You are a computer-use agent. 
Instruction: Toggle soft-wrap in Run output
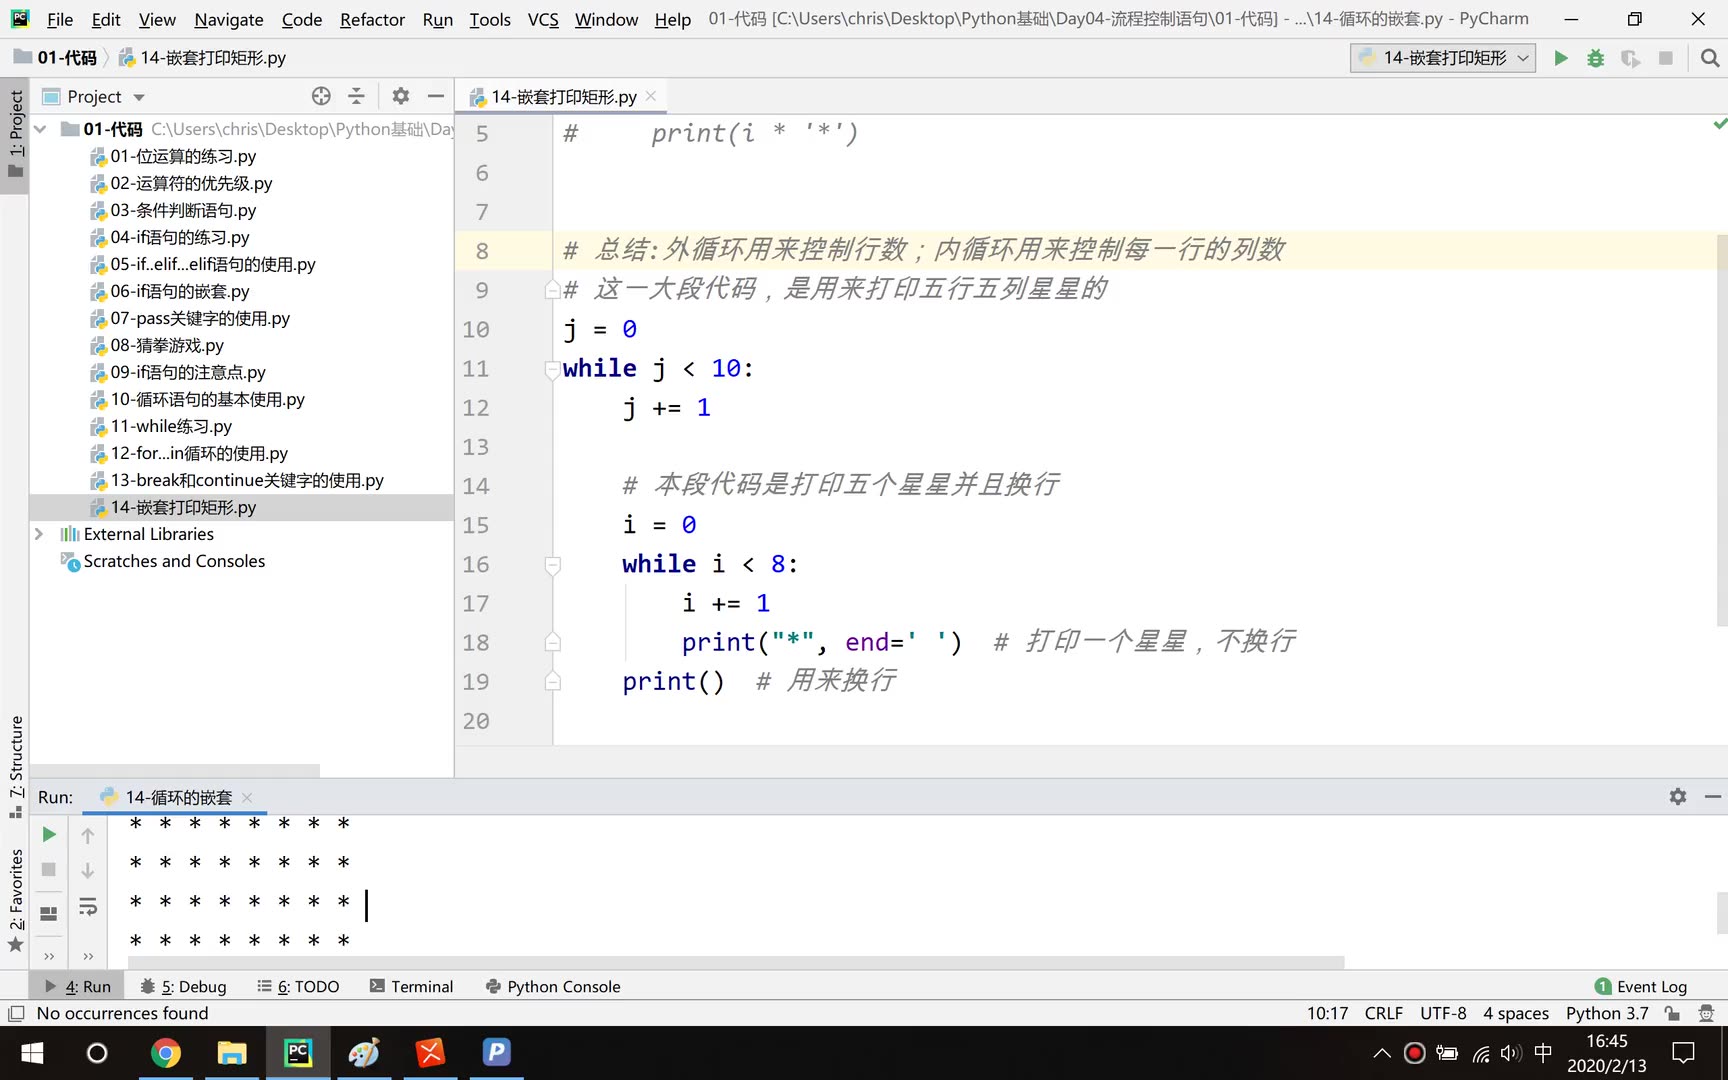88,907
